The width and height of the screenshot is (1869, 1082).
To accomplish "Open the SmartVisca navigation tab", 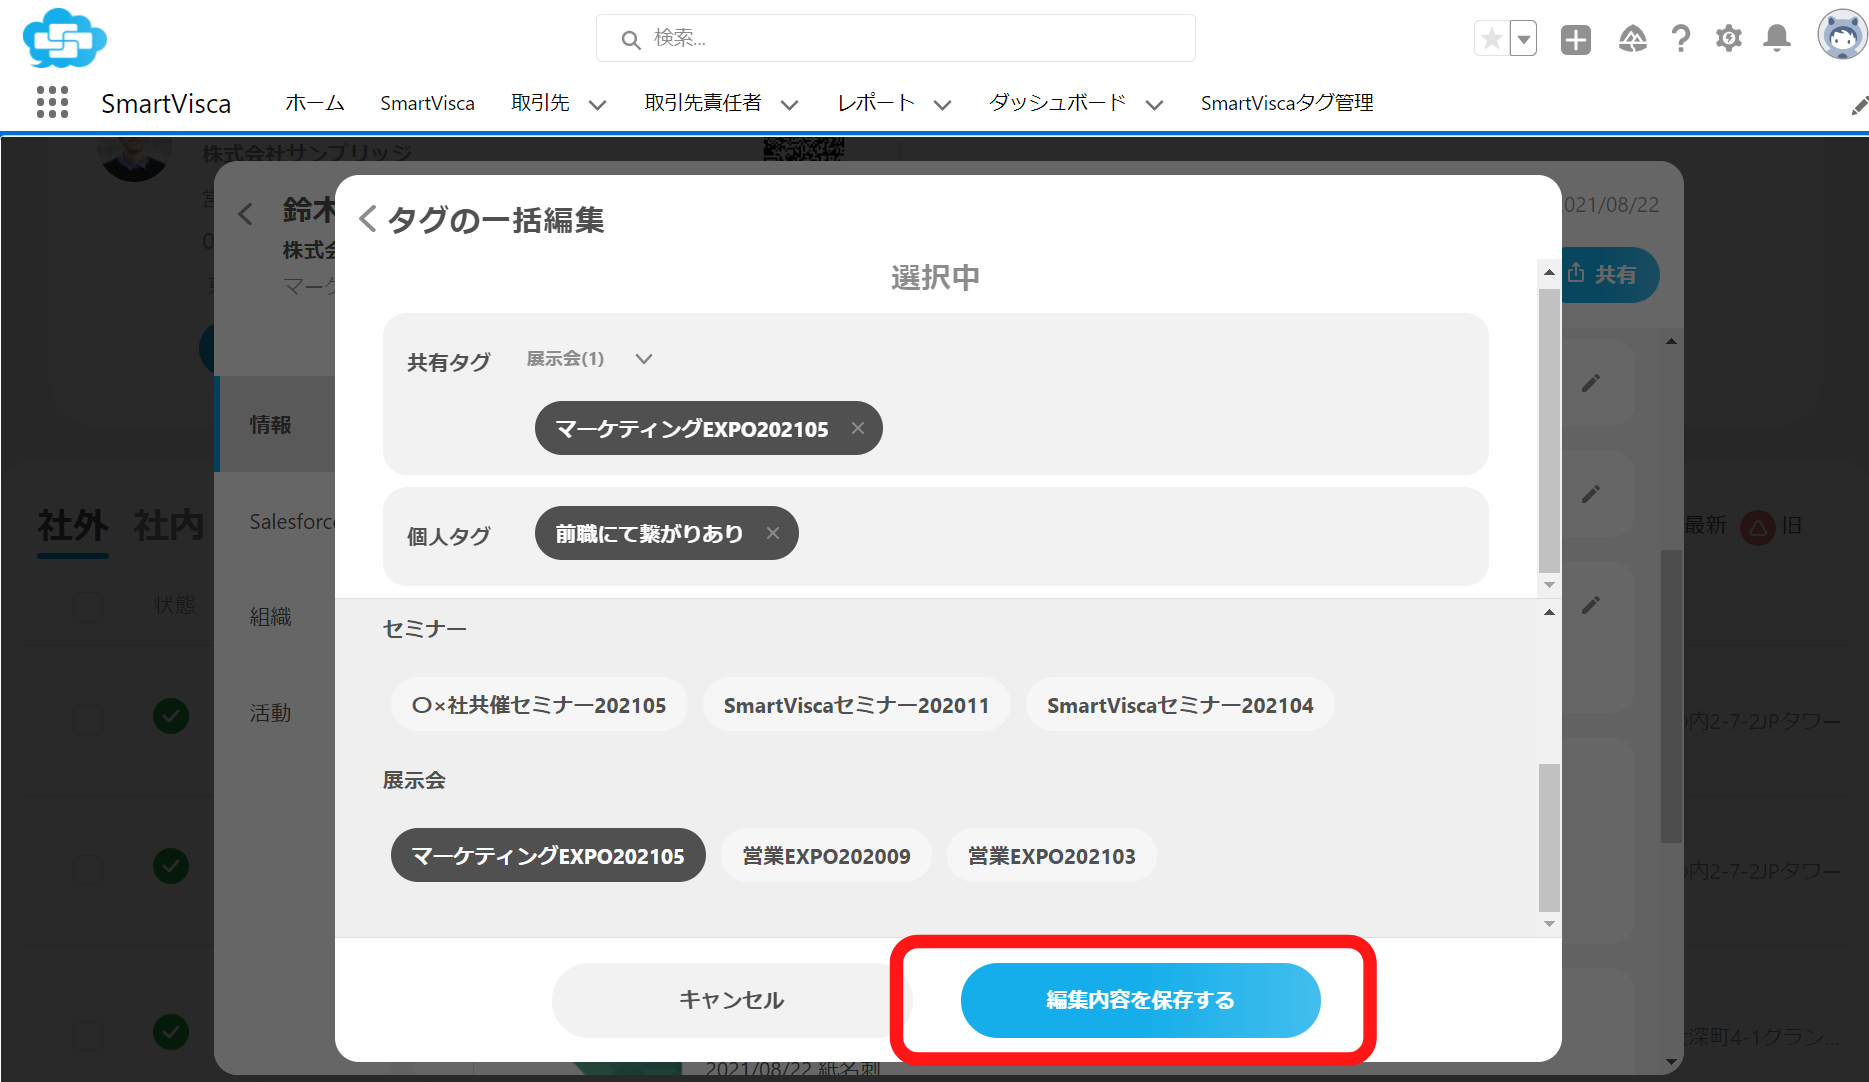I will 427,103.
